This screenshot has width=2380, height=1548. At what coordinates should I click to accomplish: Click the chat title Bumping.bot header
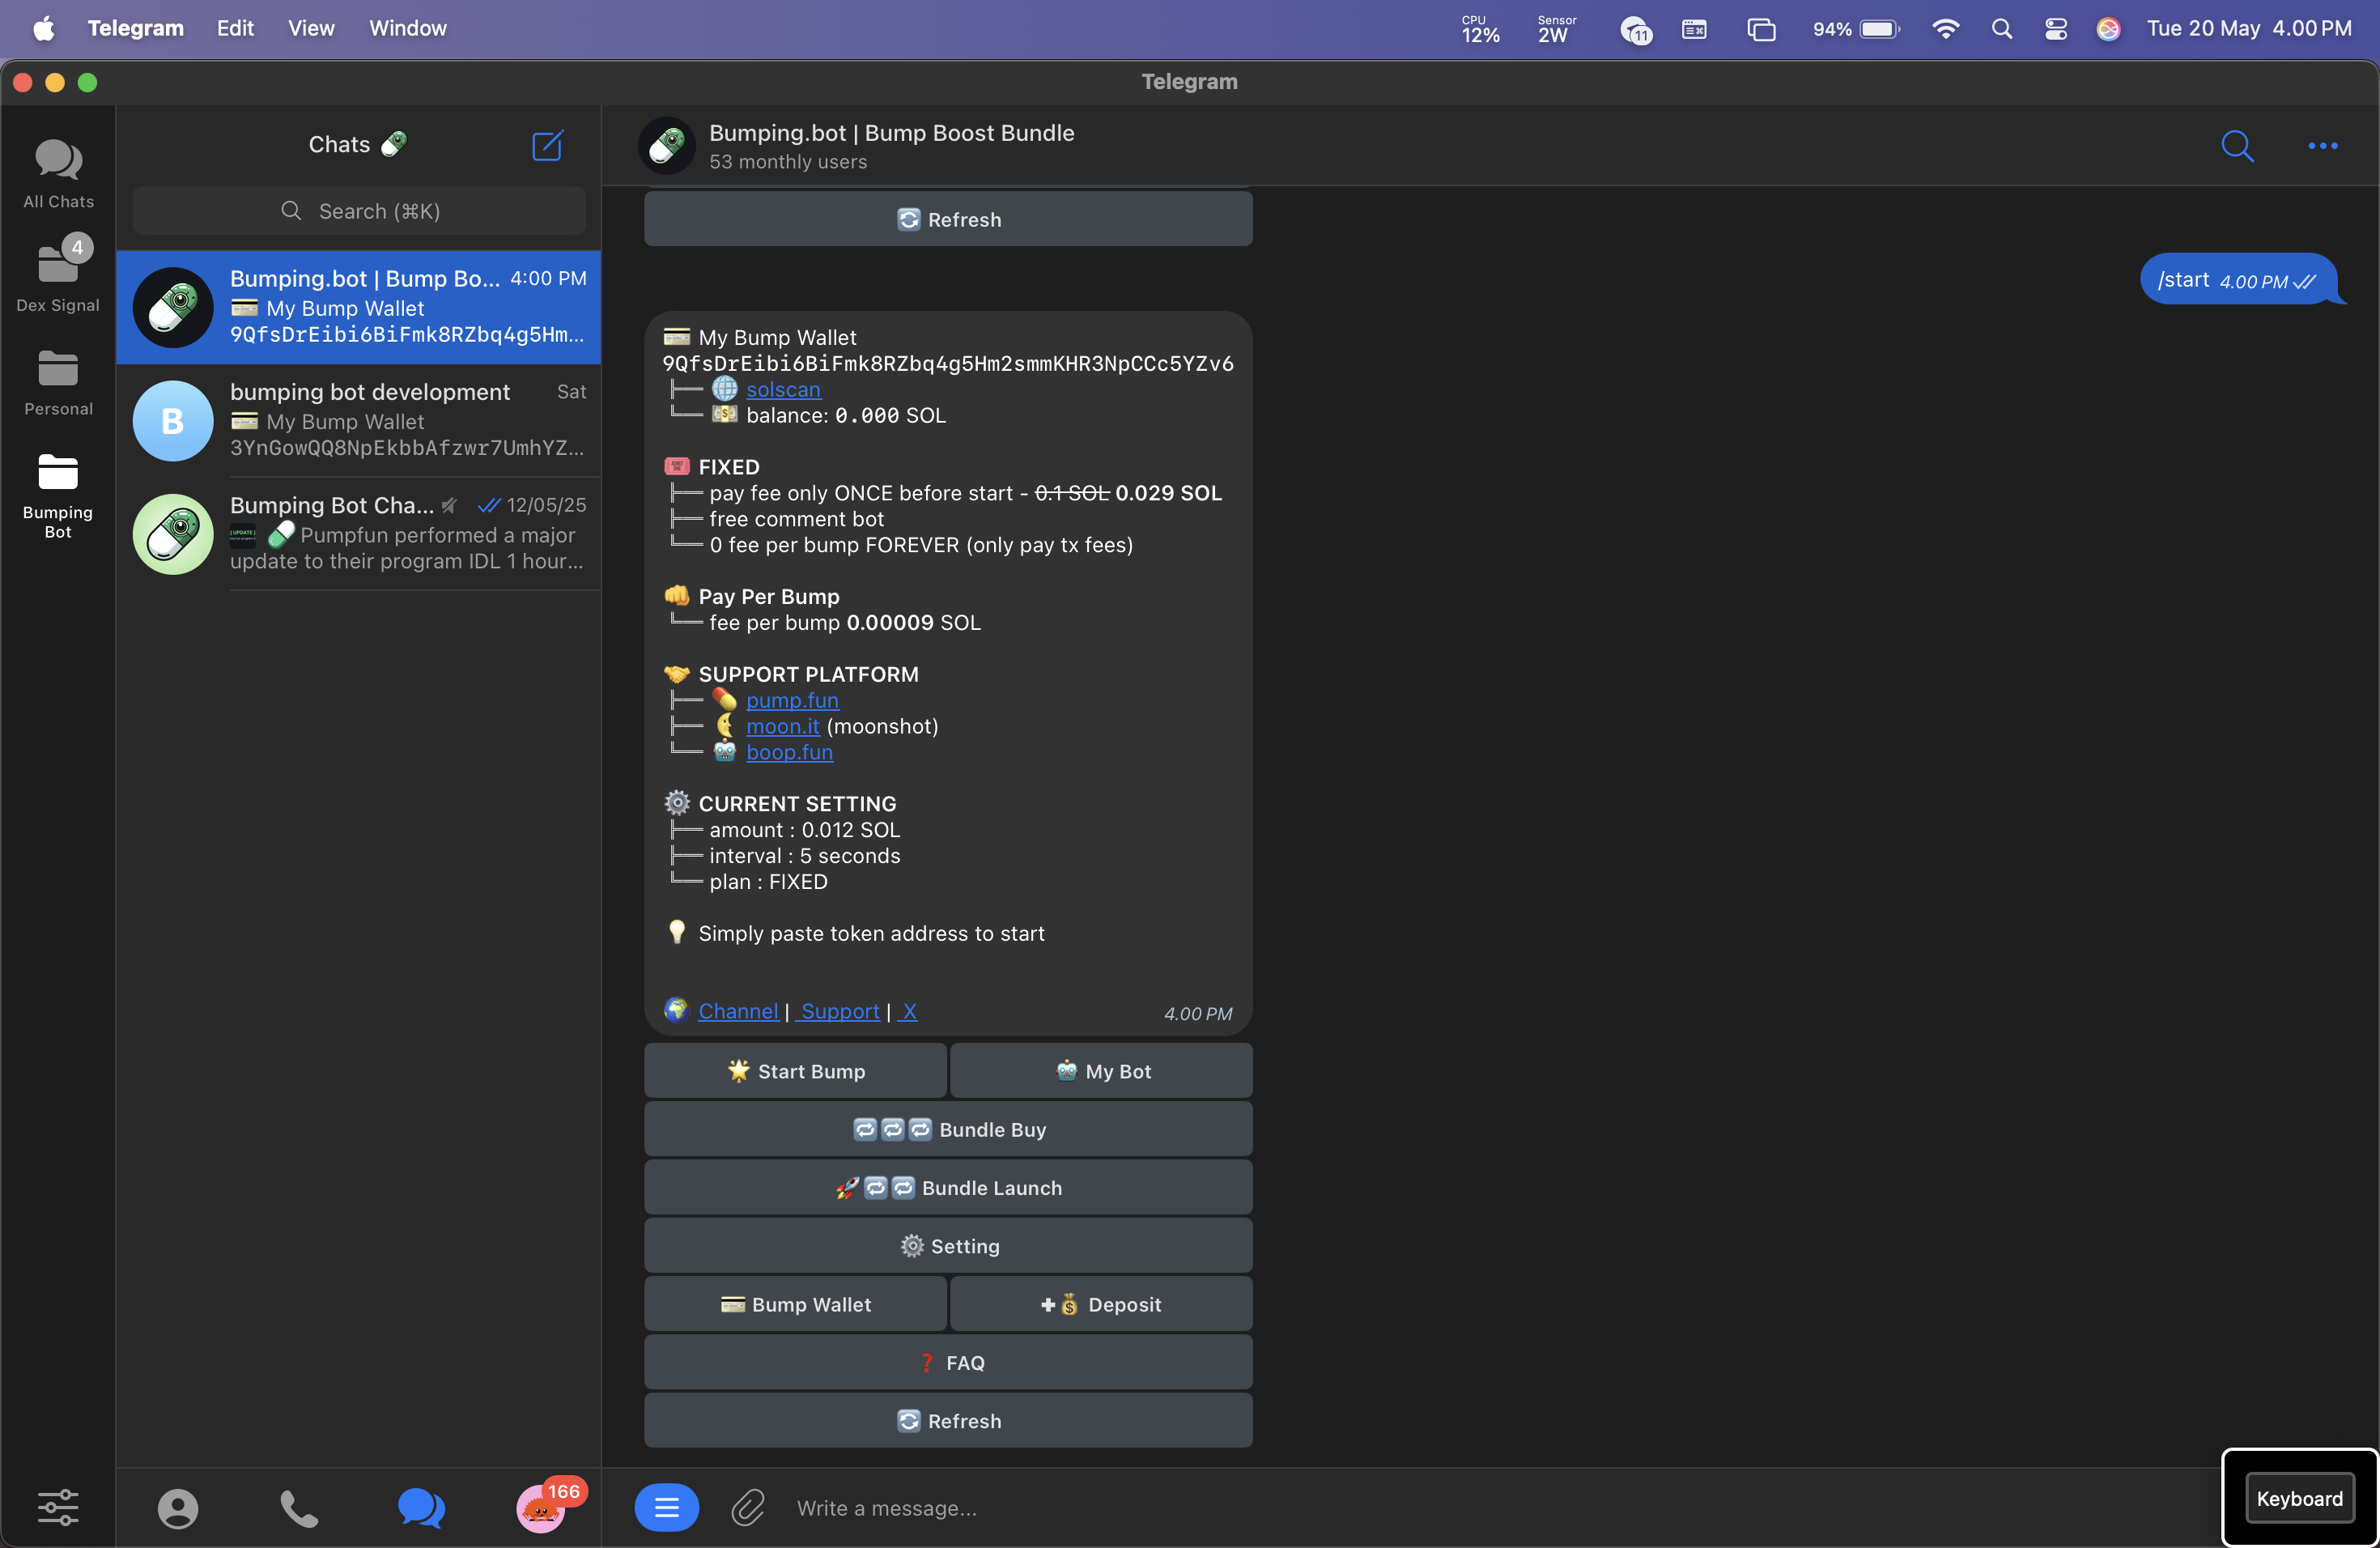[891, 133]
